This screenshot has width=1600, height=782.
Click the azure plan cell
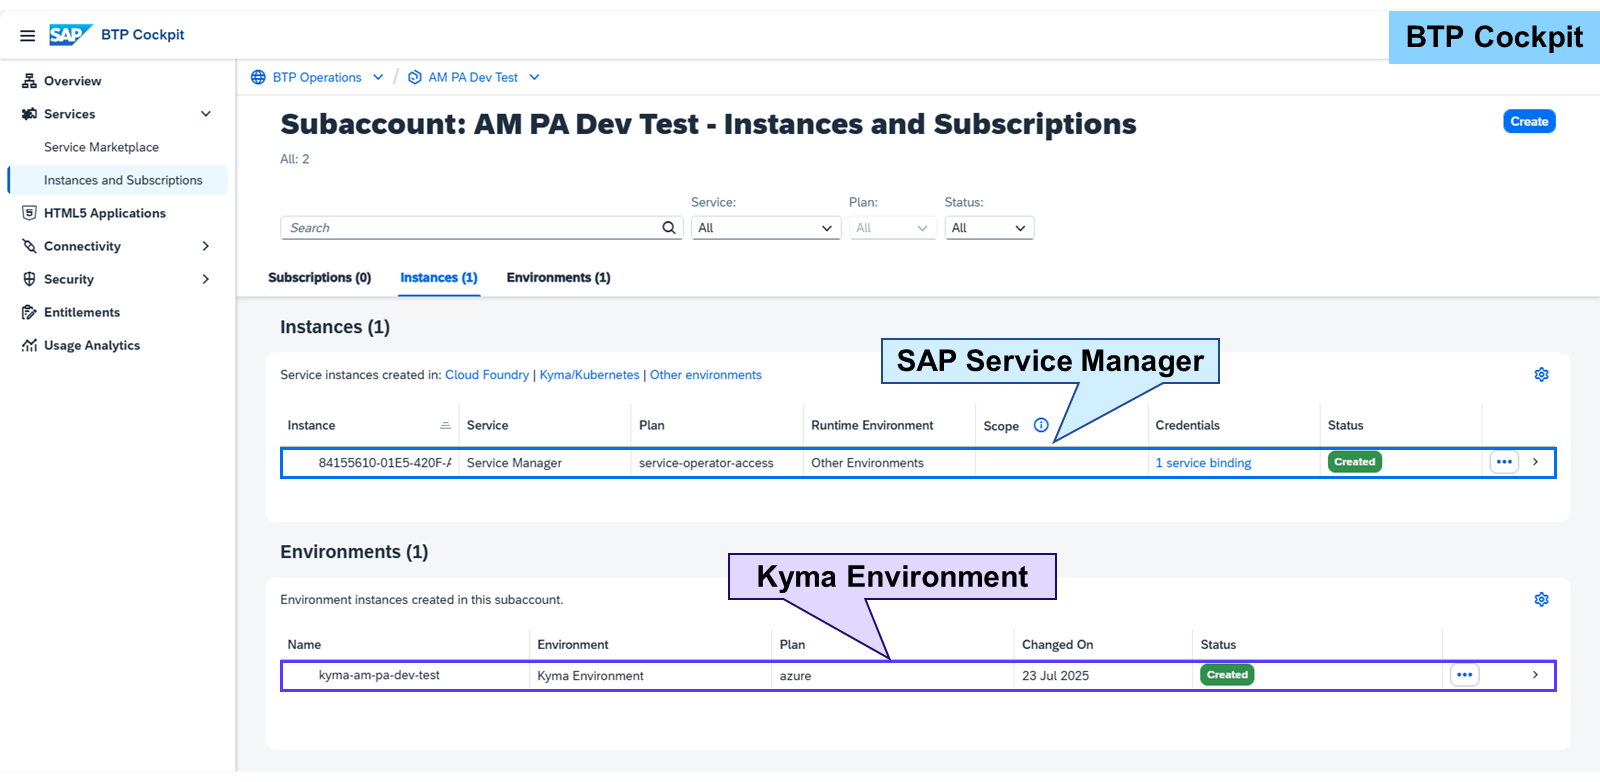[x=795, y=676]
